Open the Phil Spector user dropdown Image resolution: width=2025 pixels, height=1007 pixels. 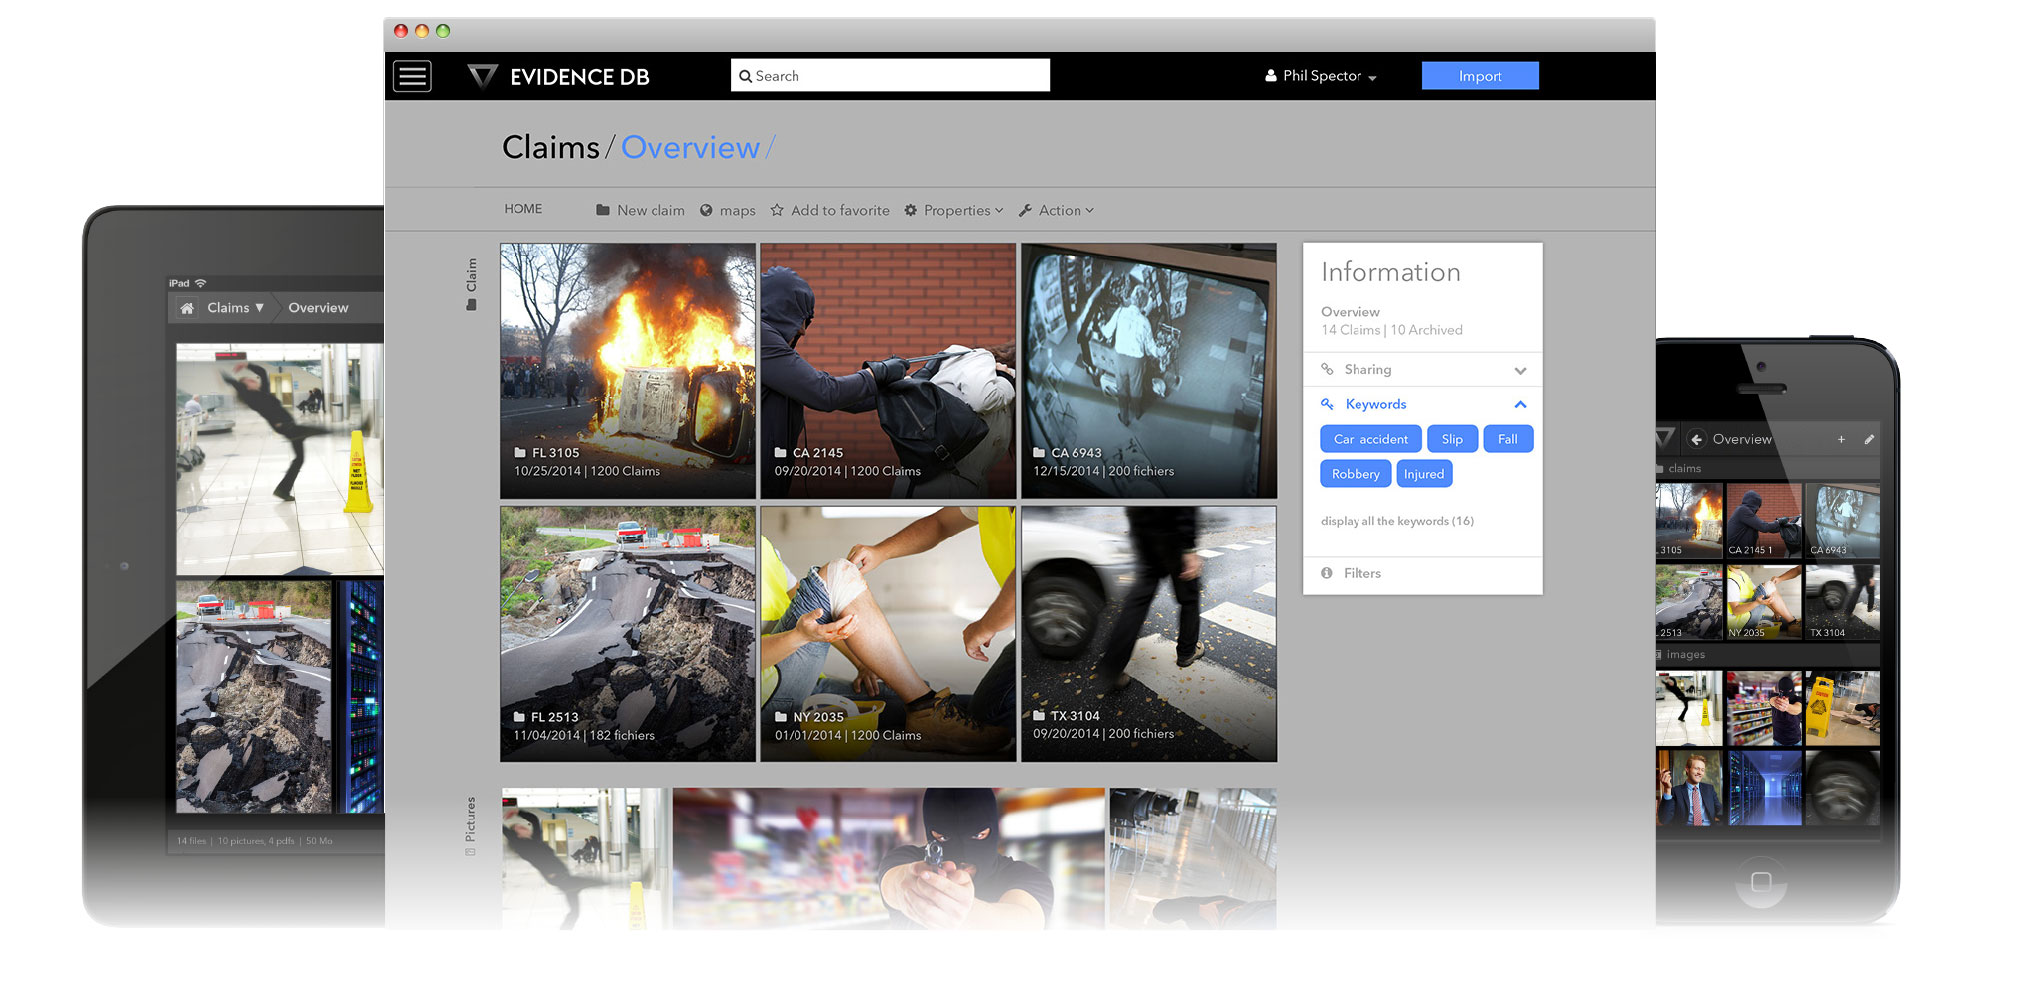coord(1320,76)
